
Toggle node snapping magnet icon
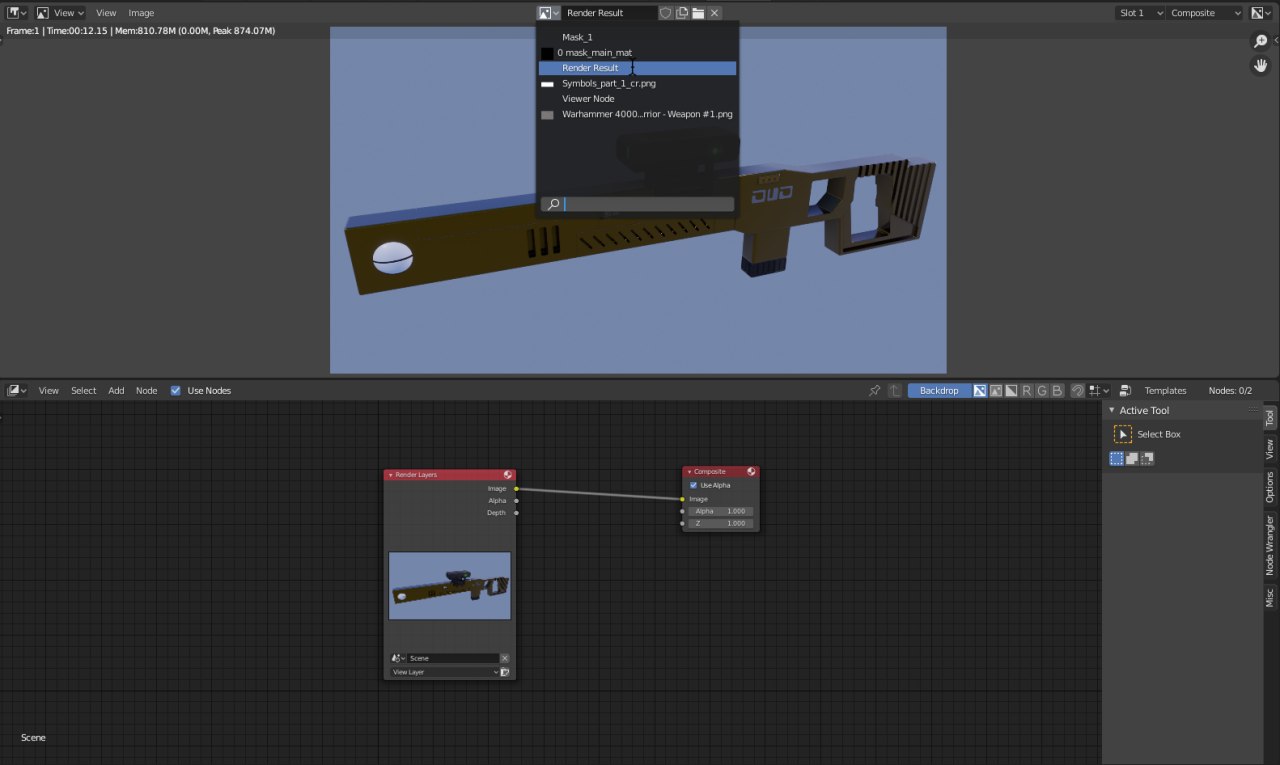coord(1078,391)
